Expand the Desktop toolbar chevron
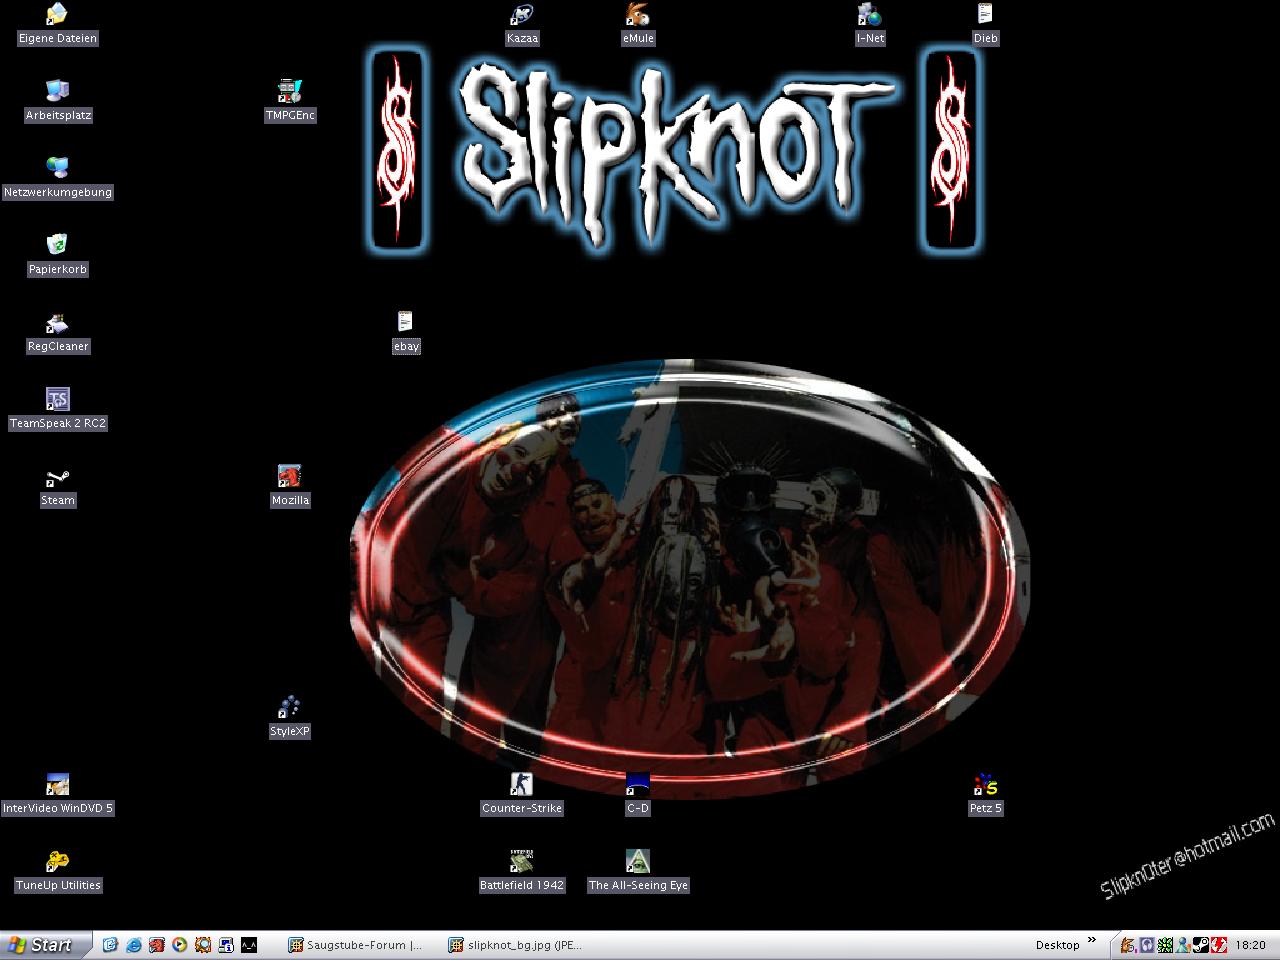The image size is (1280, 960). (1092, 942)
